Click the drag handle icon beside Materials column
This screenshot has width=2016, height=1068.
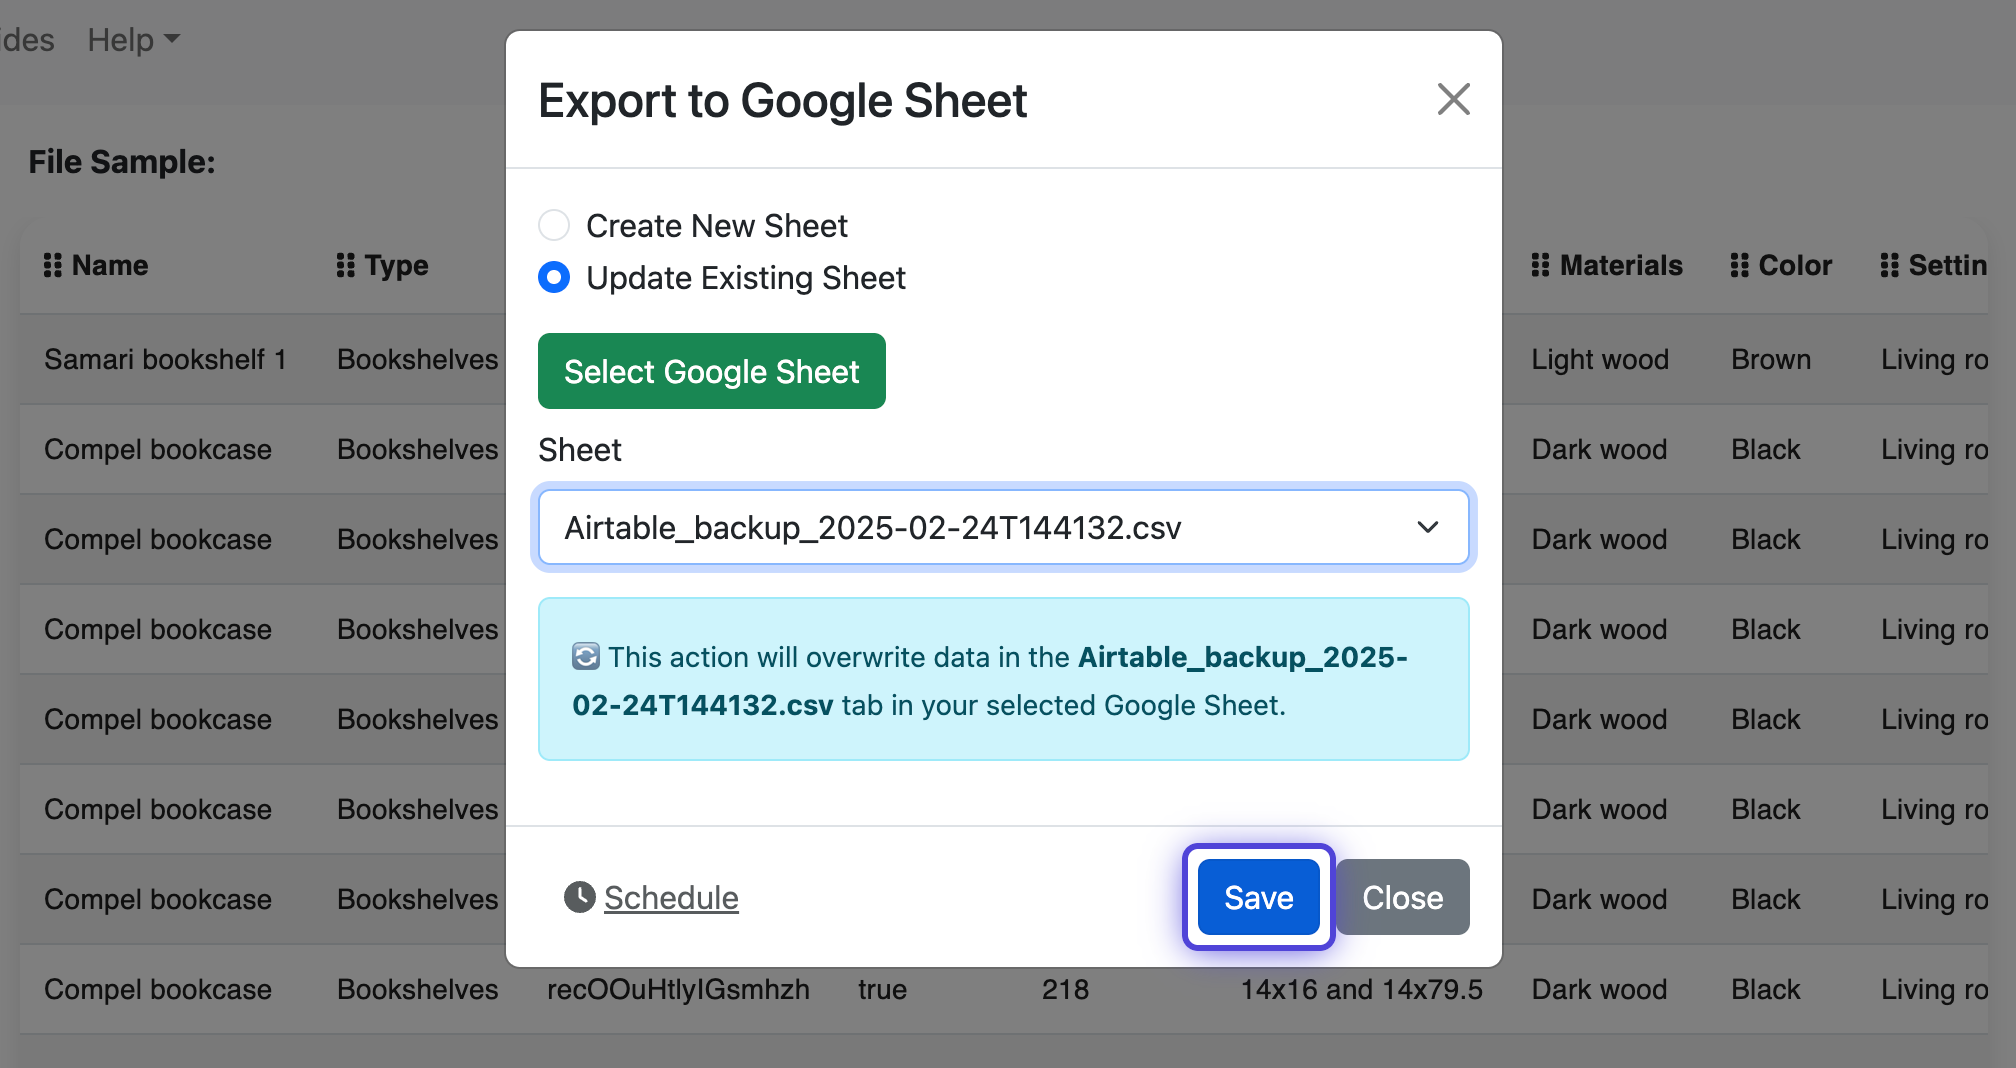coord(1541,265)
